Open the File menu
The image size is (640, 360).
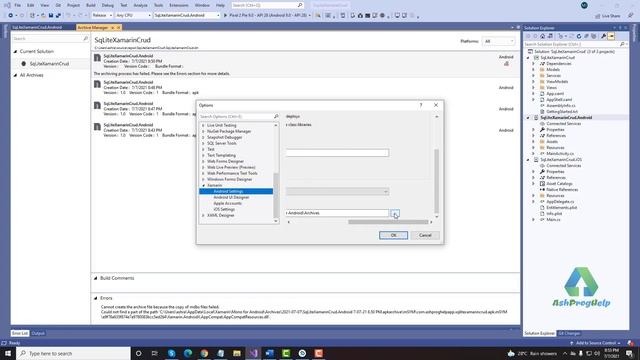(x=18, y=5)
